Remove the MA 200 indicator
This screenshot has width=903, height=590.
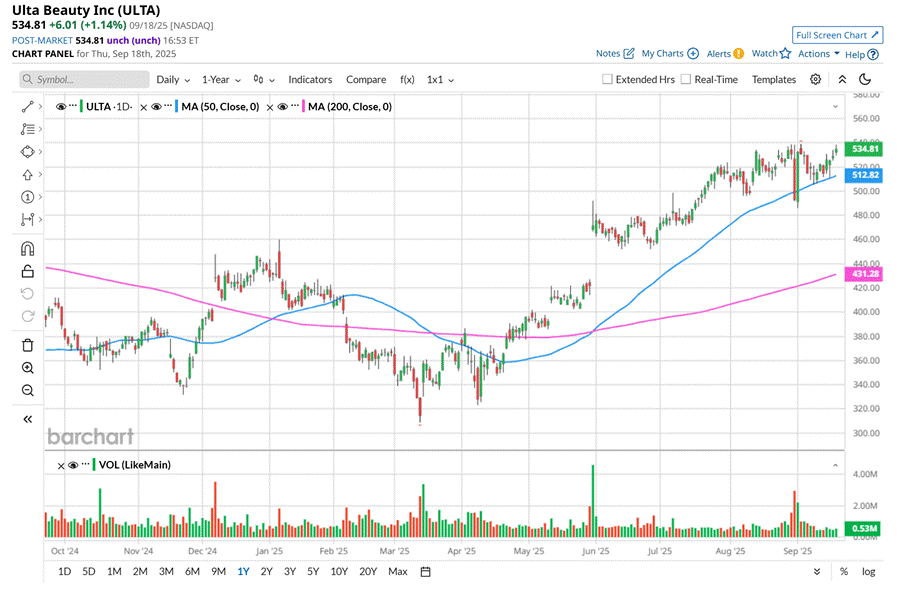[x=270, y=107]
